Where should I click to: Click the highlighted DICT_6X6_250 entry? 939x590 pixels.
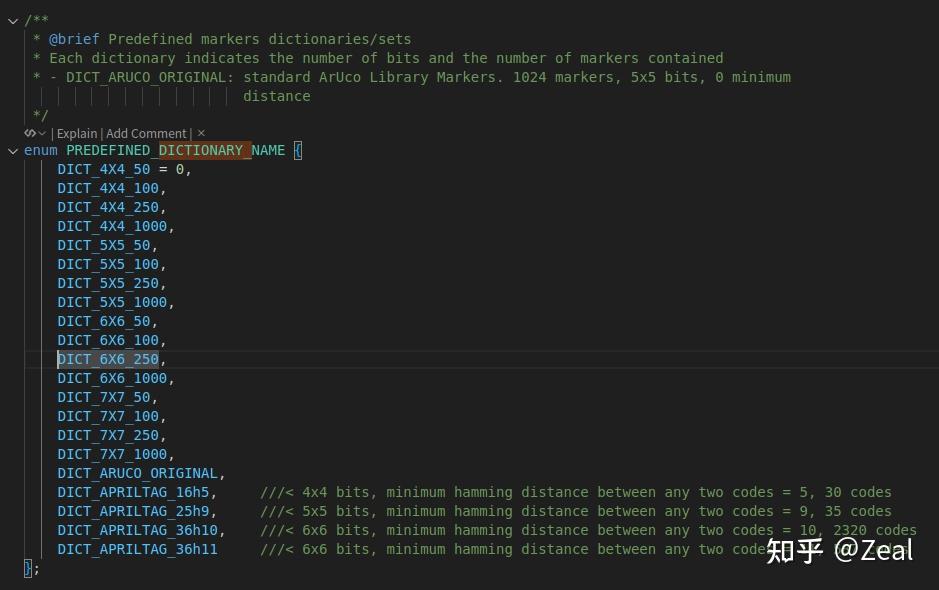tap(108, 359)
